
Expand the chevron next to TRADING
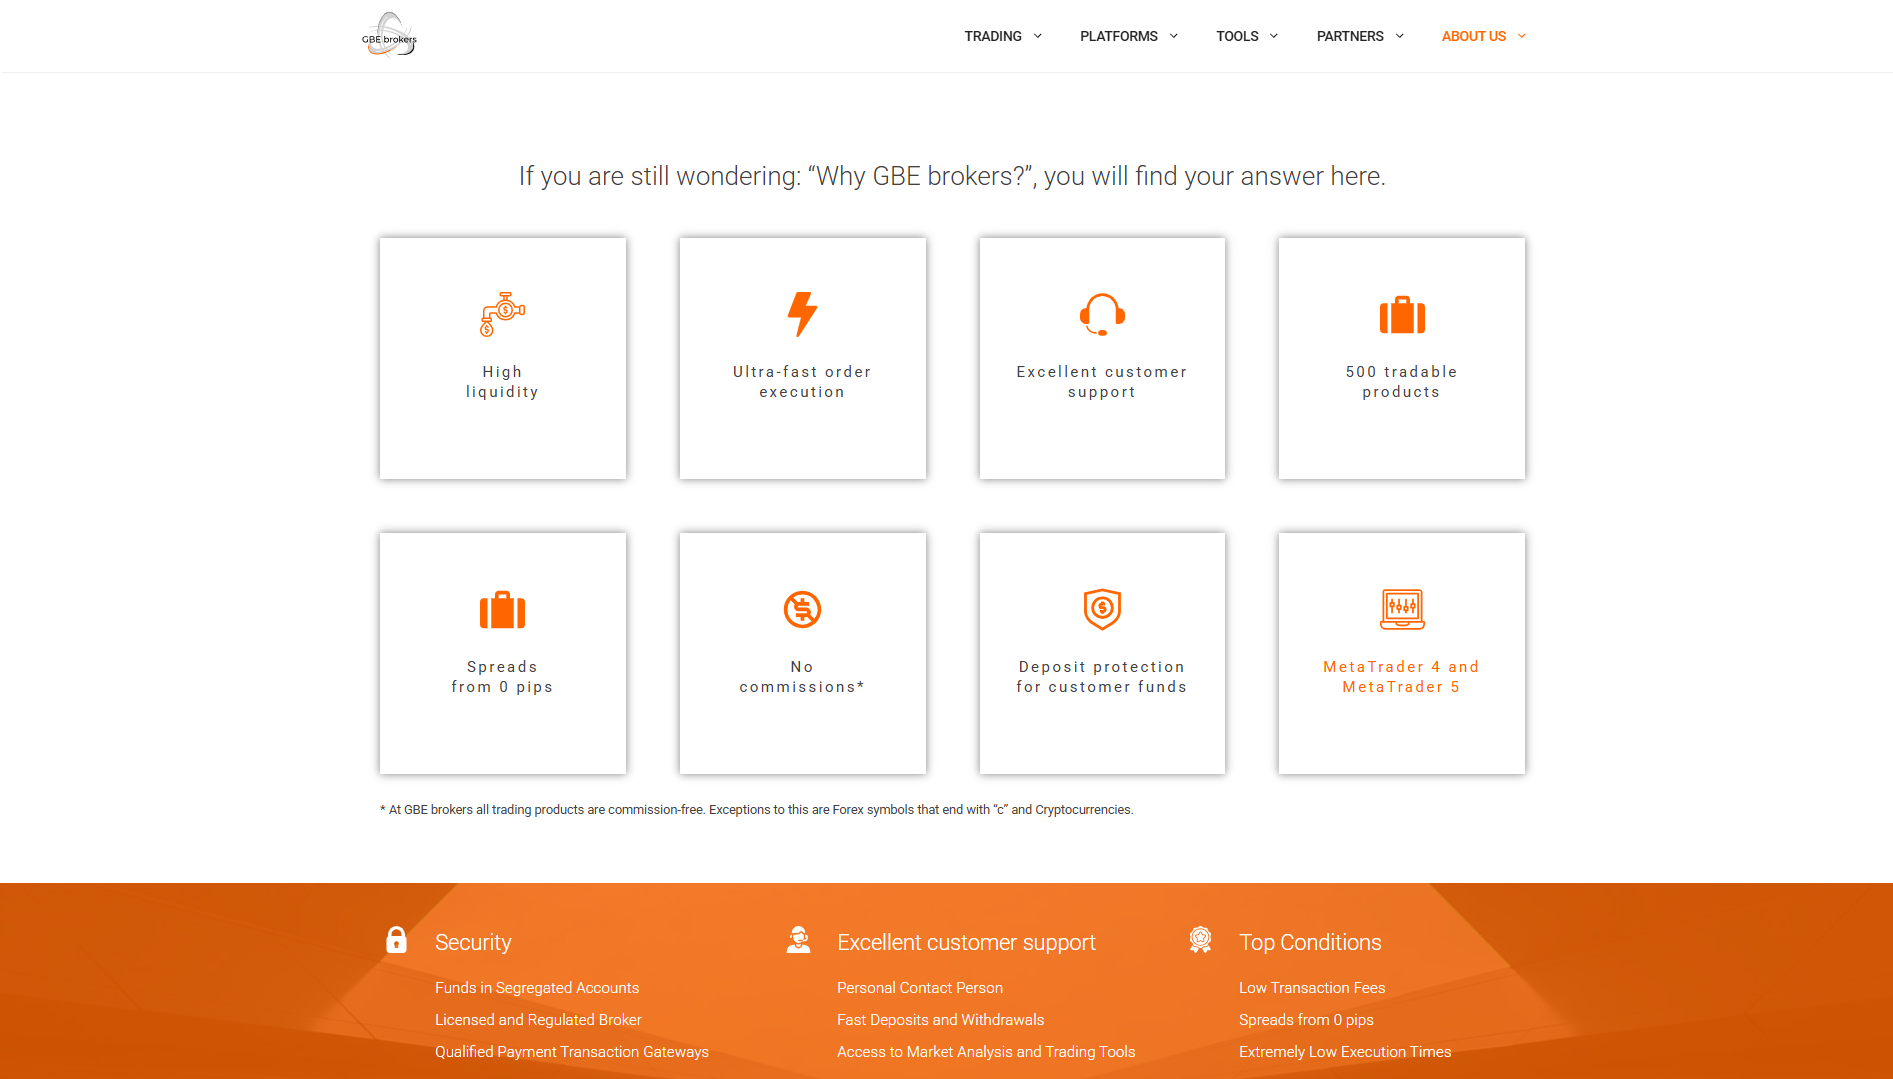(1037, 36)
